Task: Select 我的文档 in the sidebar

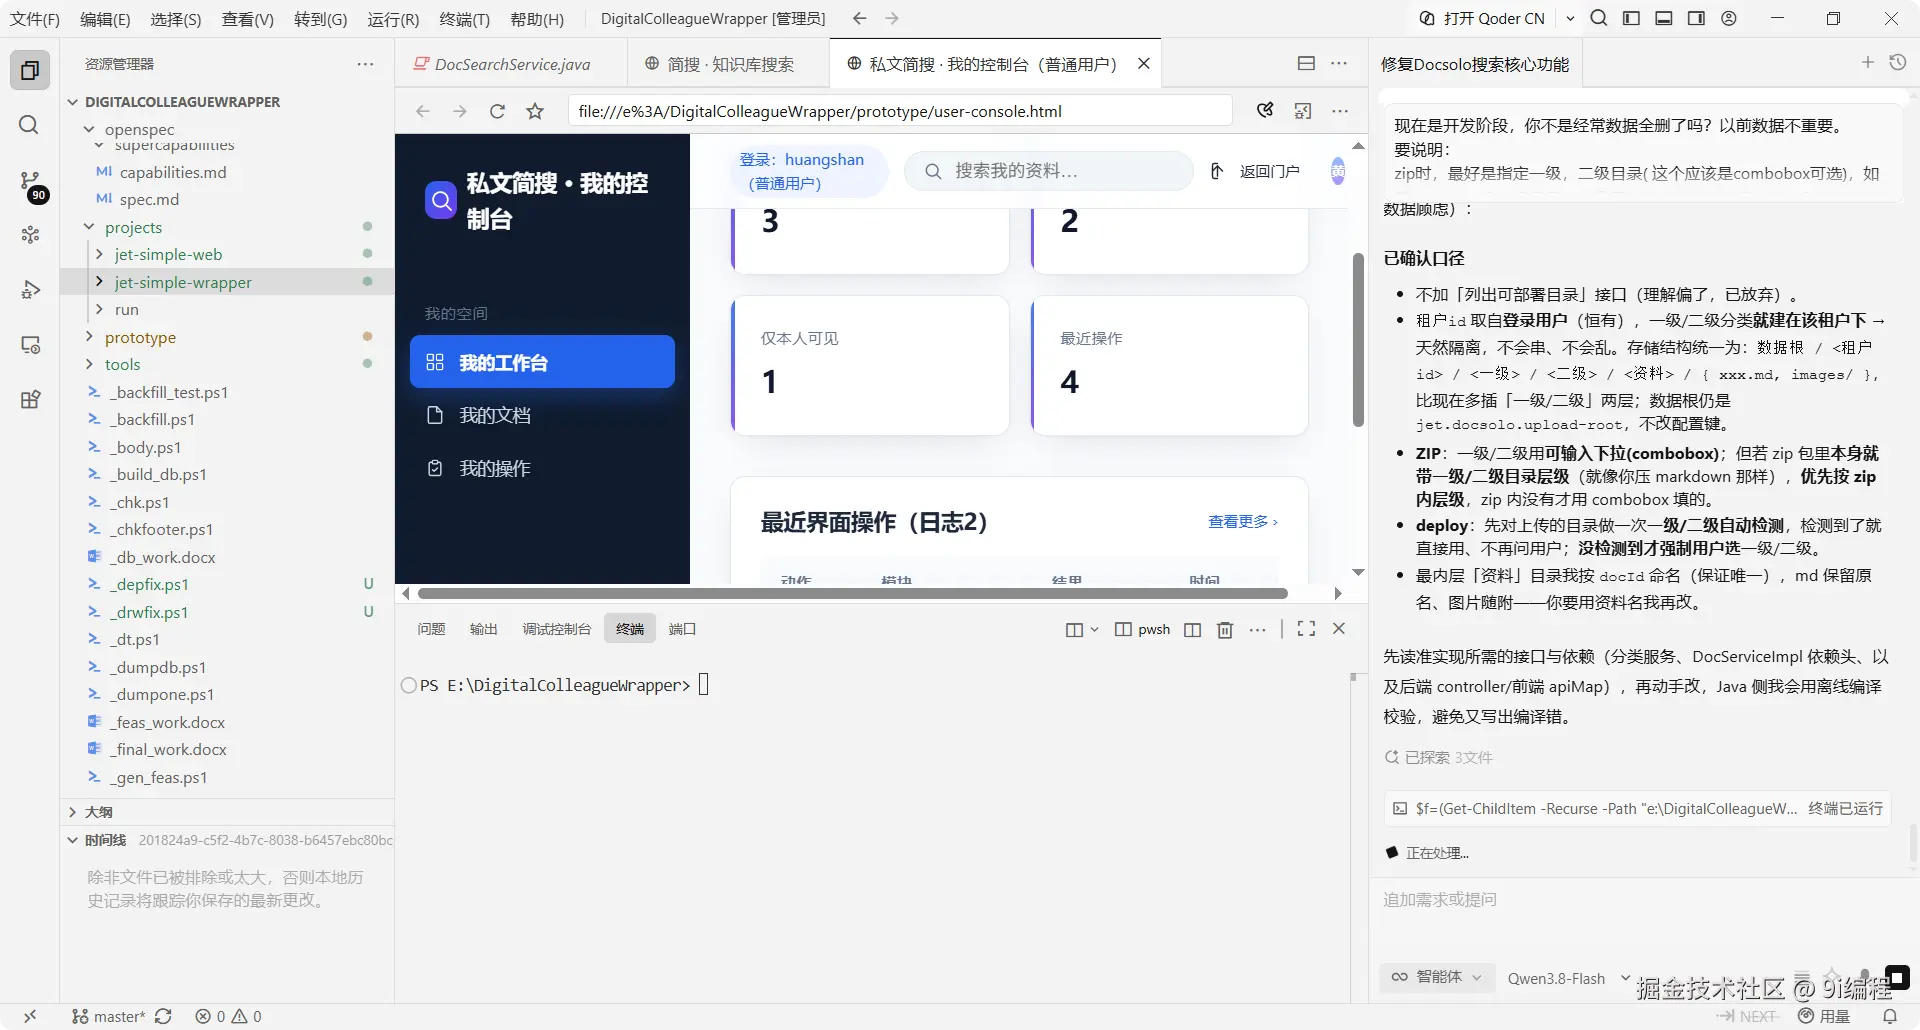Action: [x=542, y=415]
